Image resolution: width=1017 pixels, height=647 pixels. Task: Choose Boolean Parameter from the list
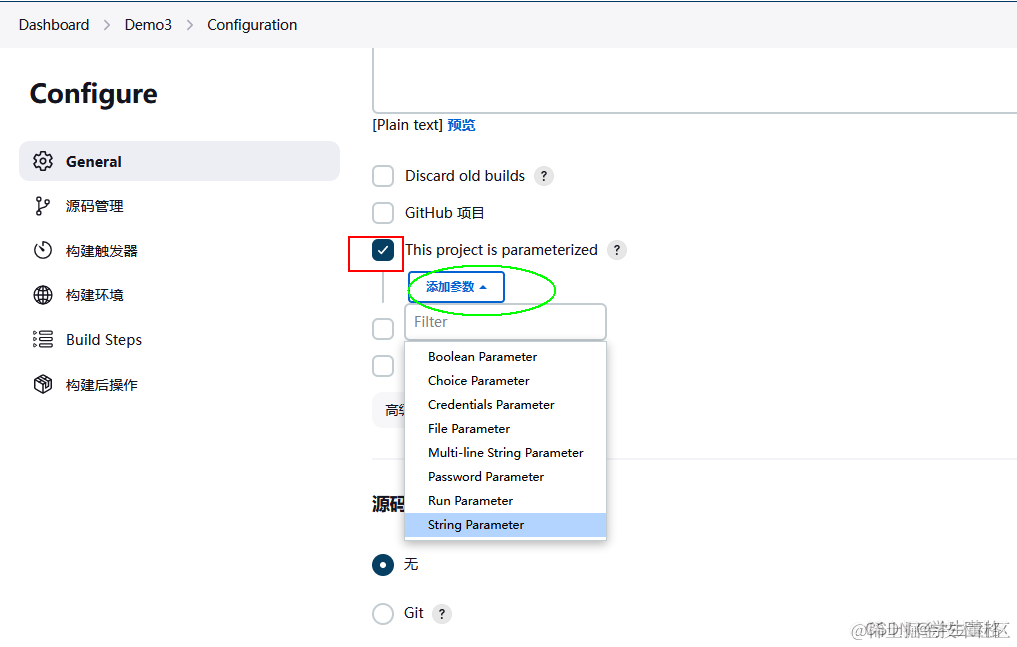[x=505, y=357]
